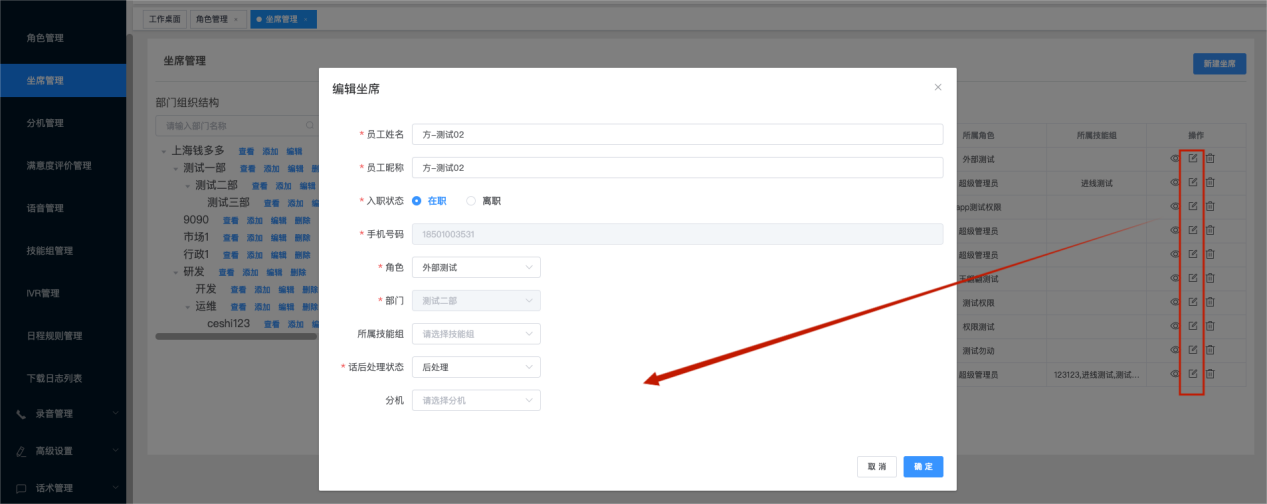Image resolution: width=1267 pixels, height=504 pixels.
Task: Click delete trash icon in 外部测试 row
Action: (x=1209, y=158)
